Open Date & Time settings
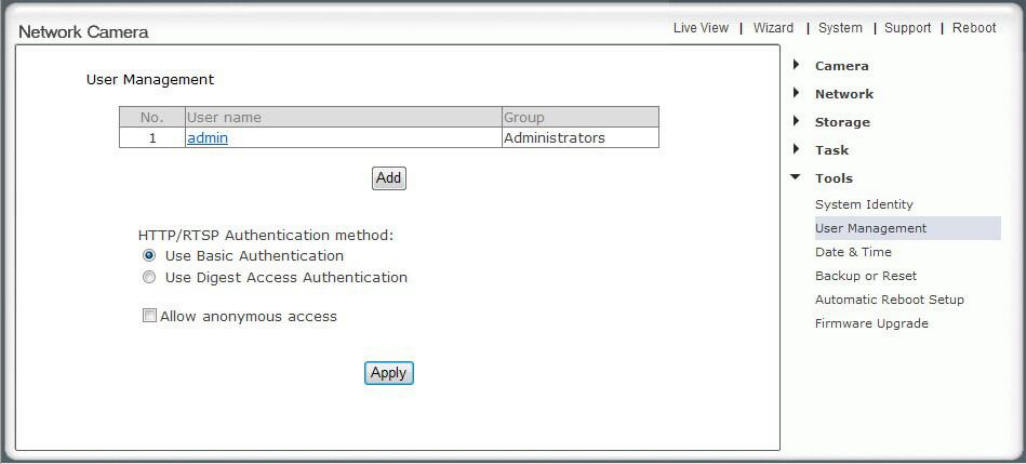This screenshot has height=464, width=1026. point(853,252)
